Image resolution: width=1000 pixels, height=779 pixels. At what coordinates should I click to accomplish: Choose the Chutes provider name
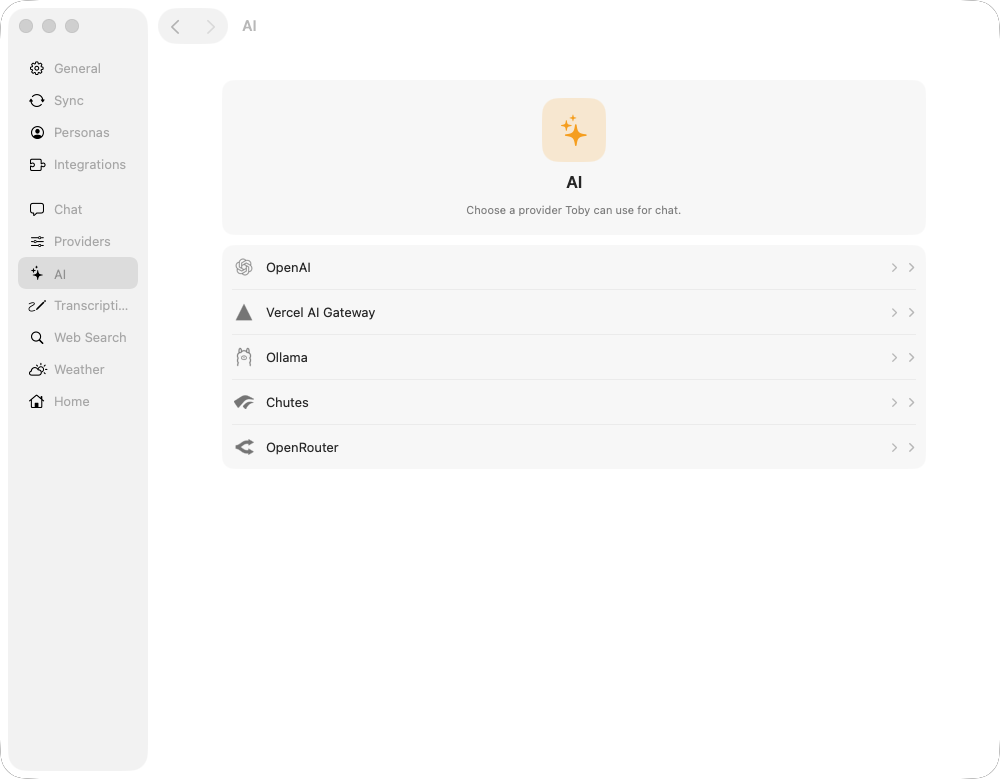tap(287, 402)
